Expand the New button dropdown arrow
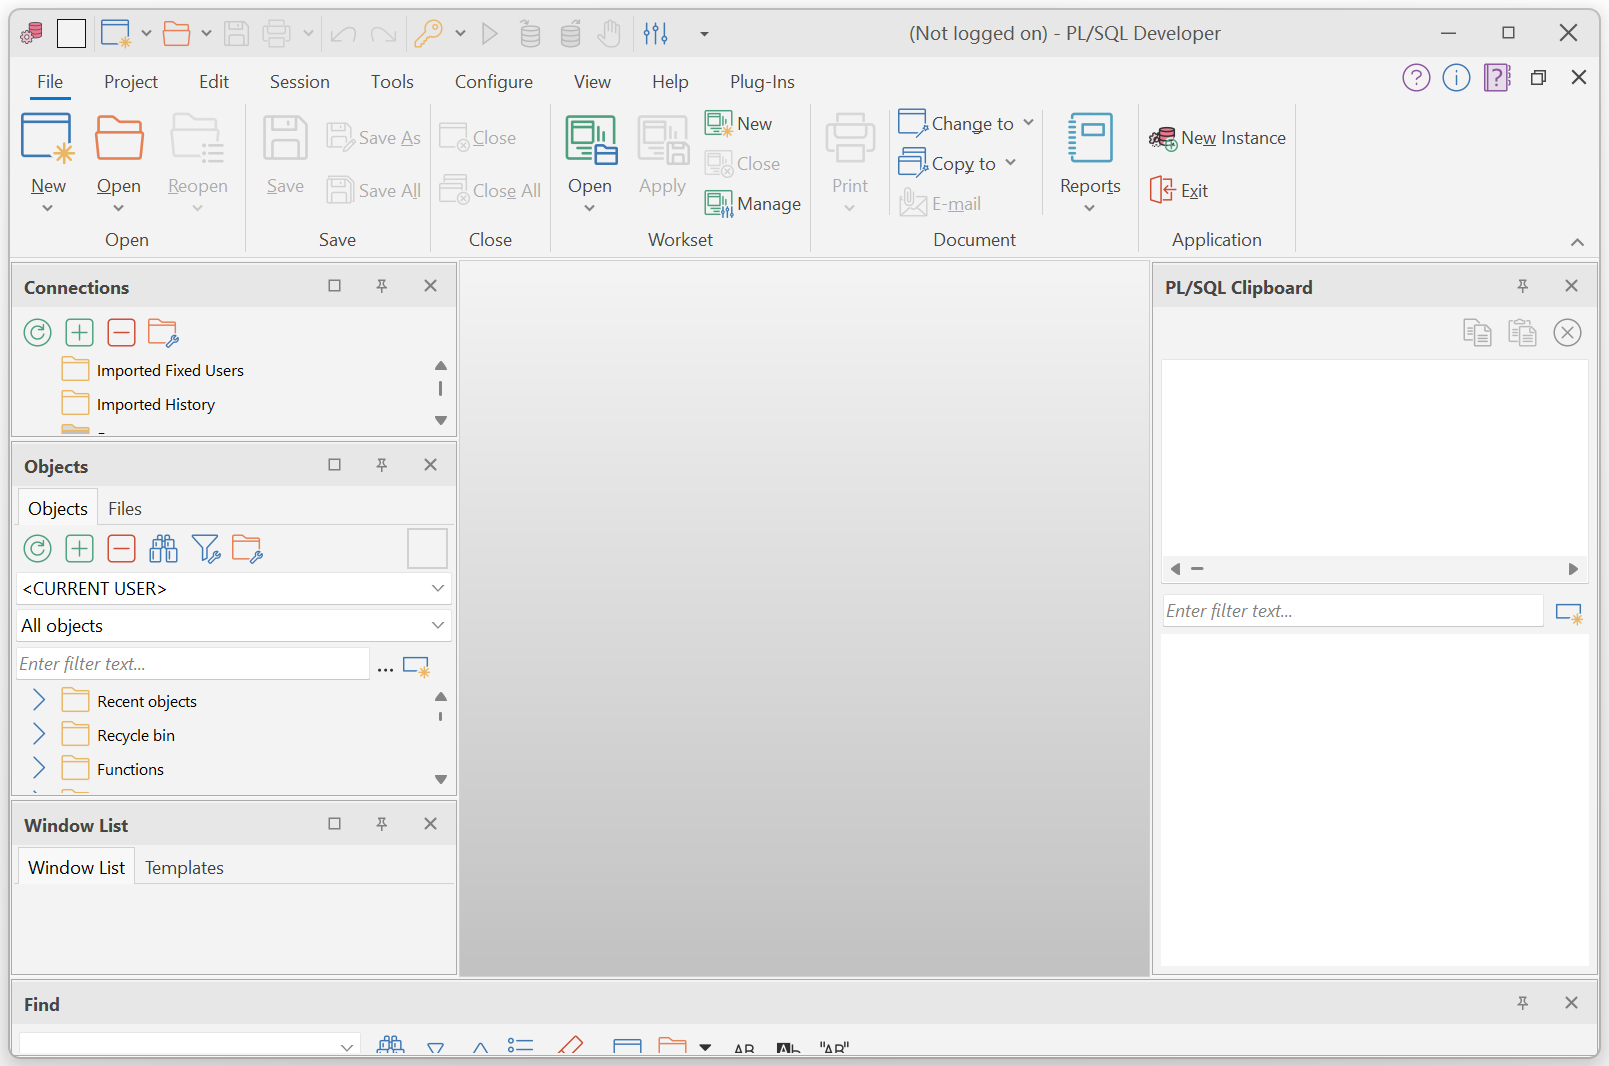This screenshot has width=1609, height=1066. click(47, 209)
